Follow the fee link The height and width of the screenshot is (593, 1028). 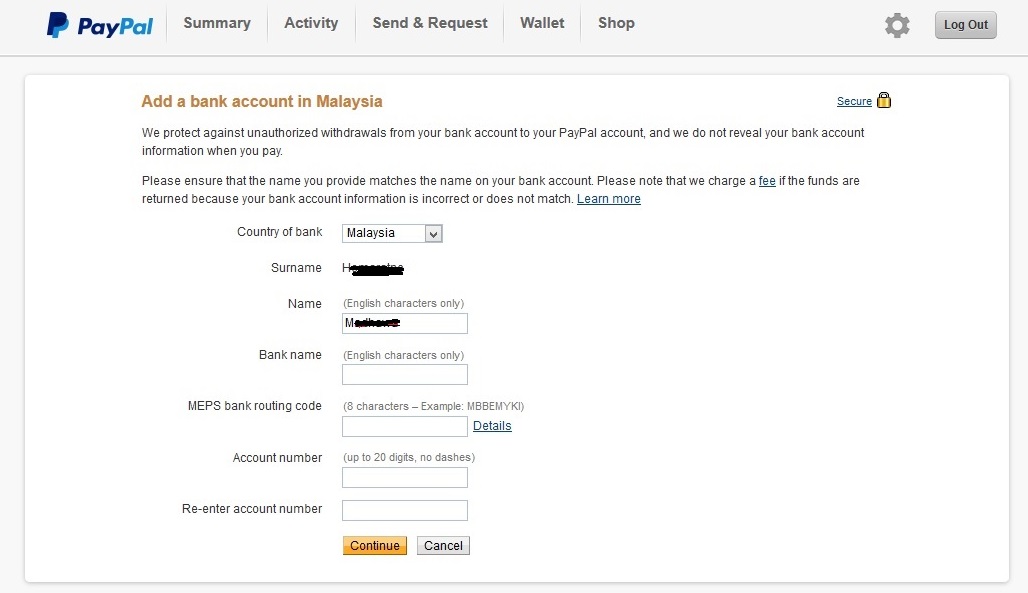tap(767, 180)
